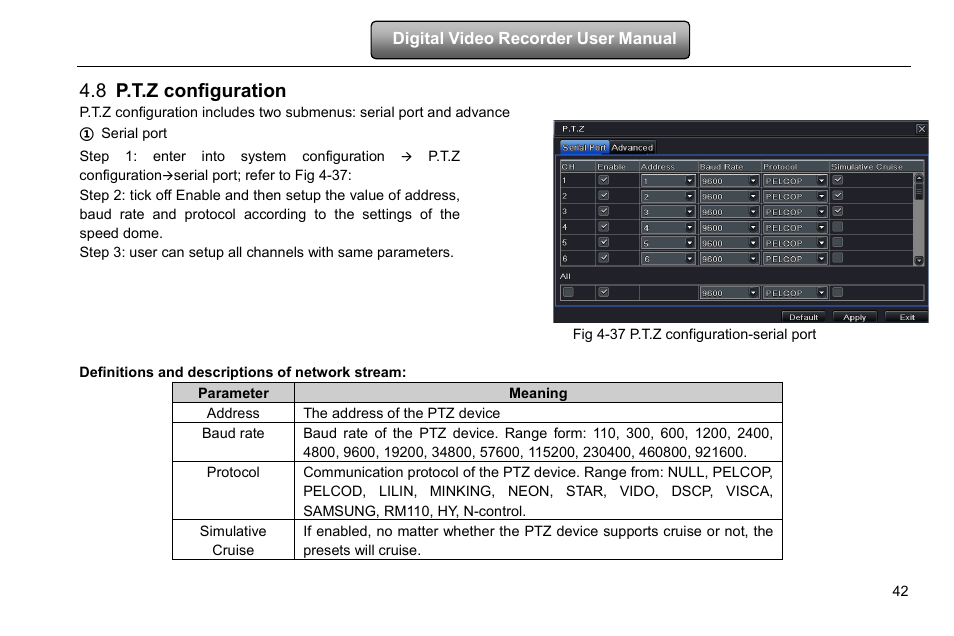Toggle Enable checkbox for channel 1

(604, 180)
